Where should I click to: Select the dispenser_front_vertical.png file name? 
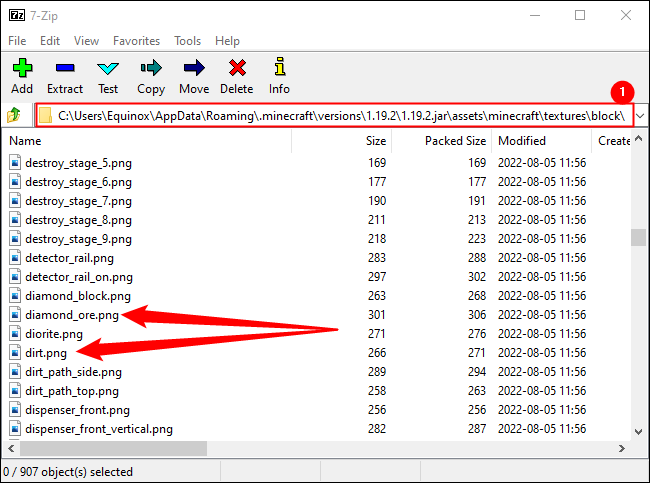coord(99,429)
